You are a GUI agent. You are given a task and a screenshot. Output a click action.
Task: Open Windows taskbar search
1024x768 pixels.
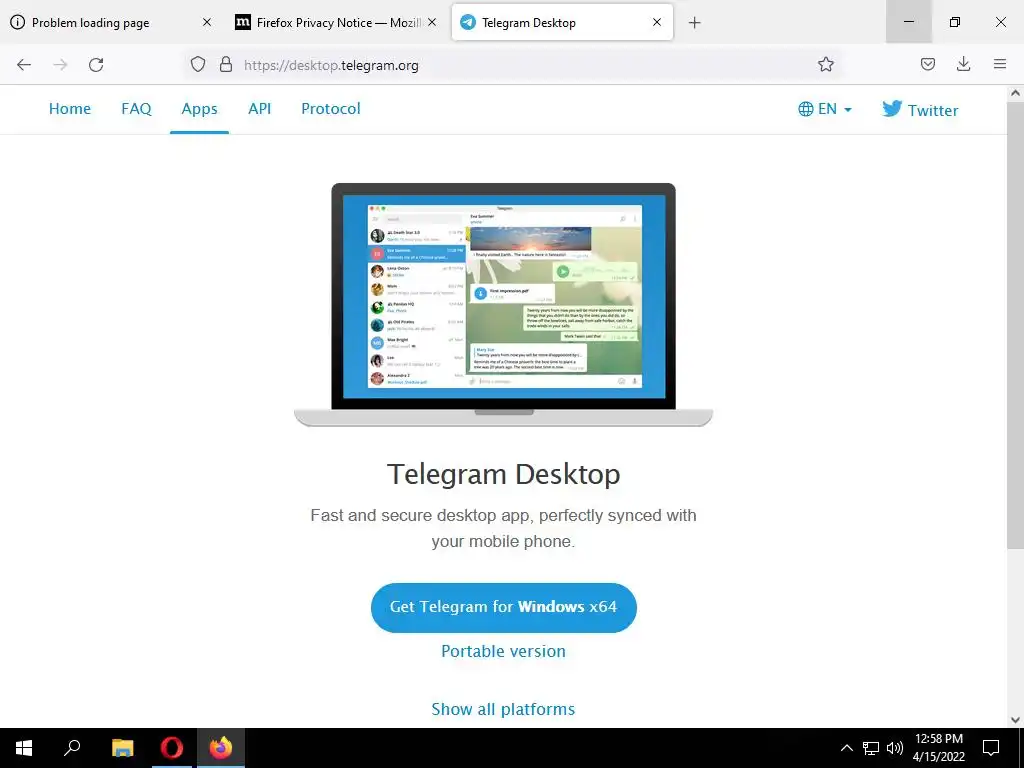(x=72, y=748)
